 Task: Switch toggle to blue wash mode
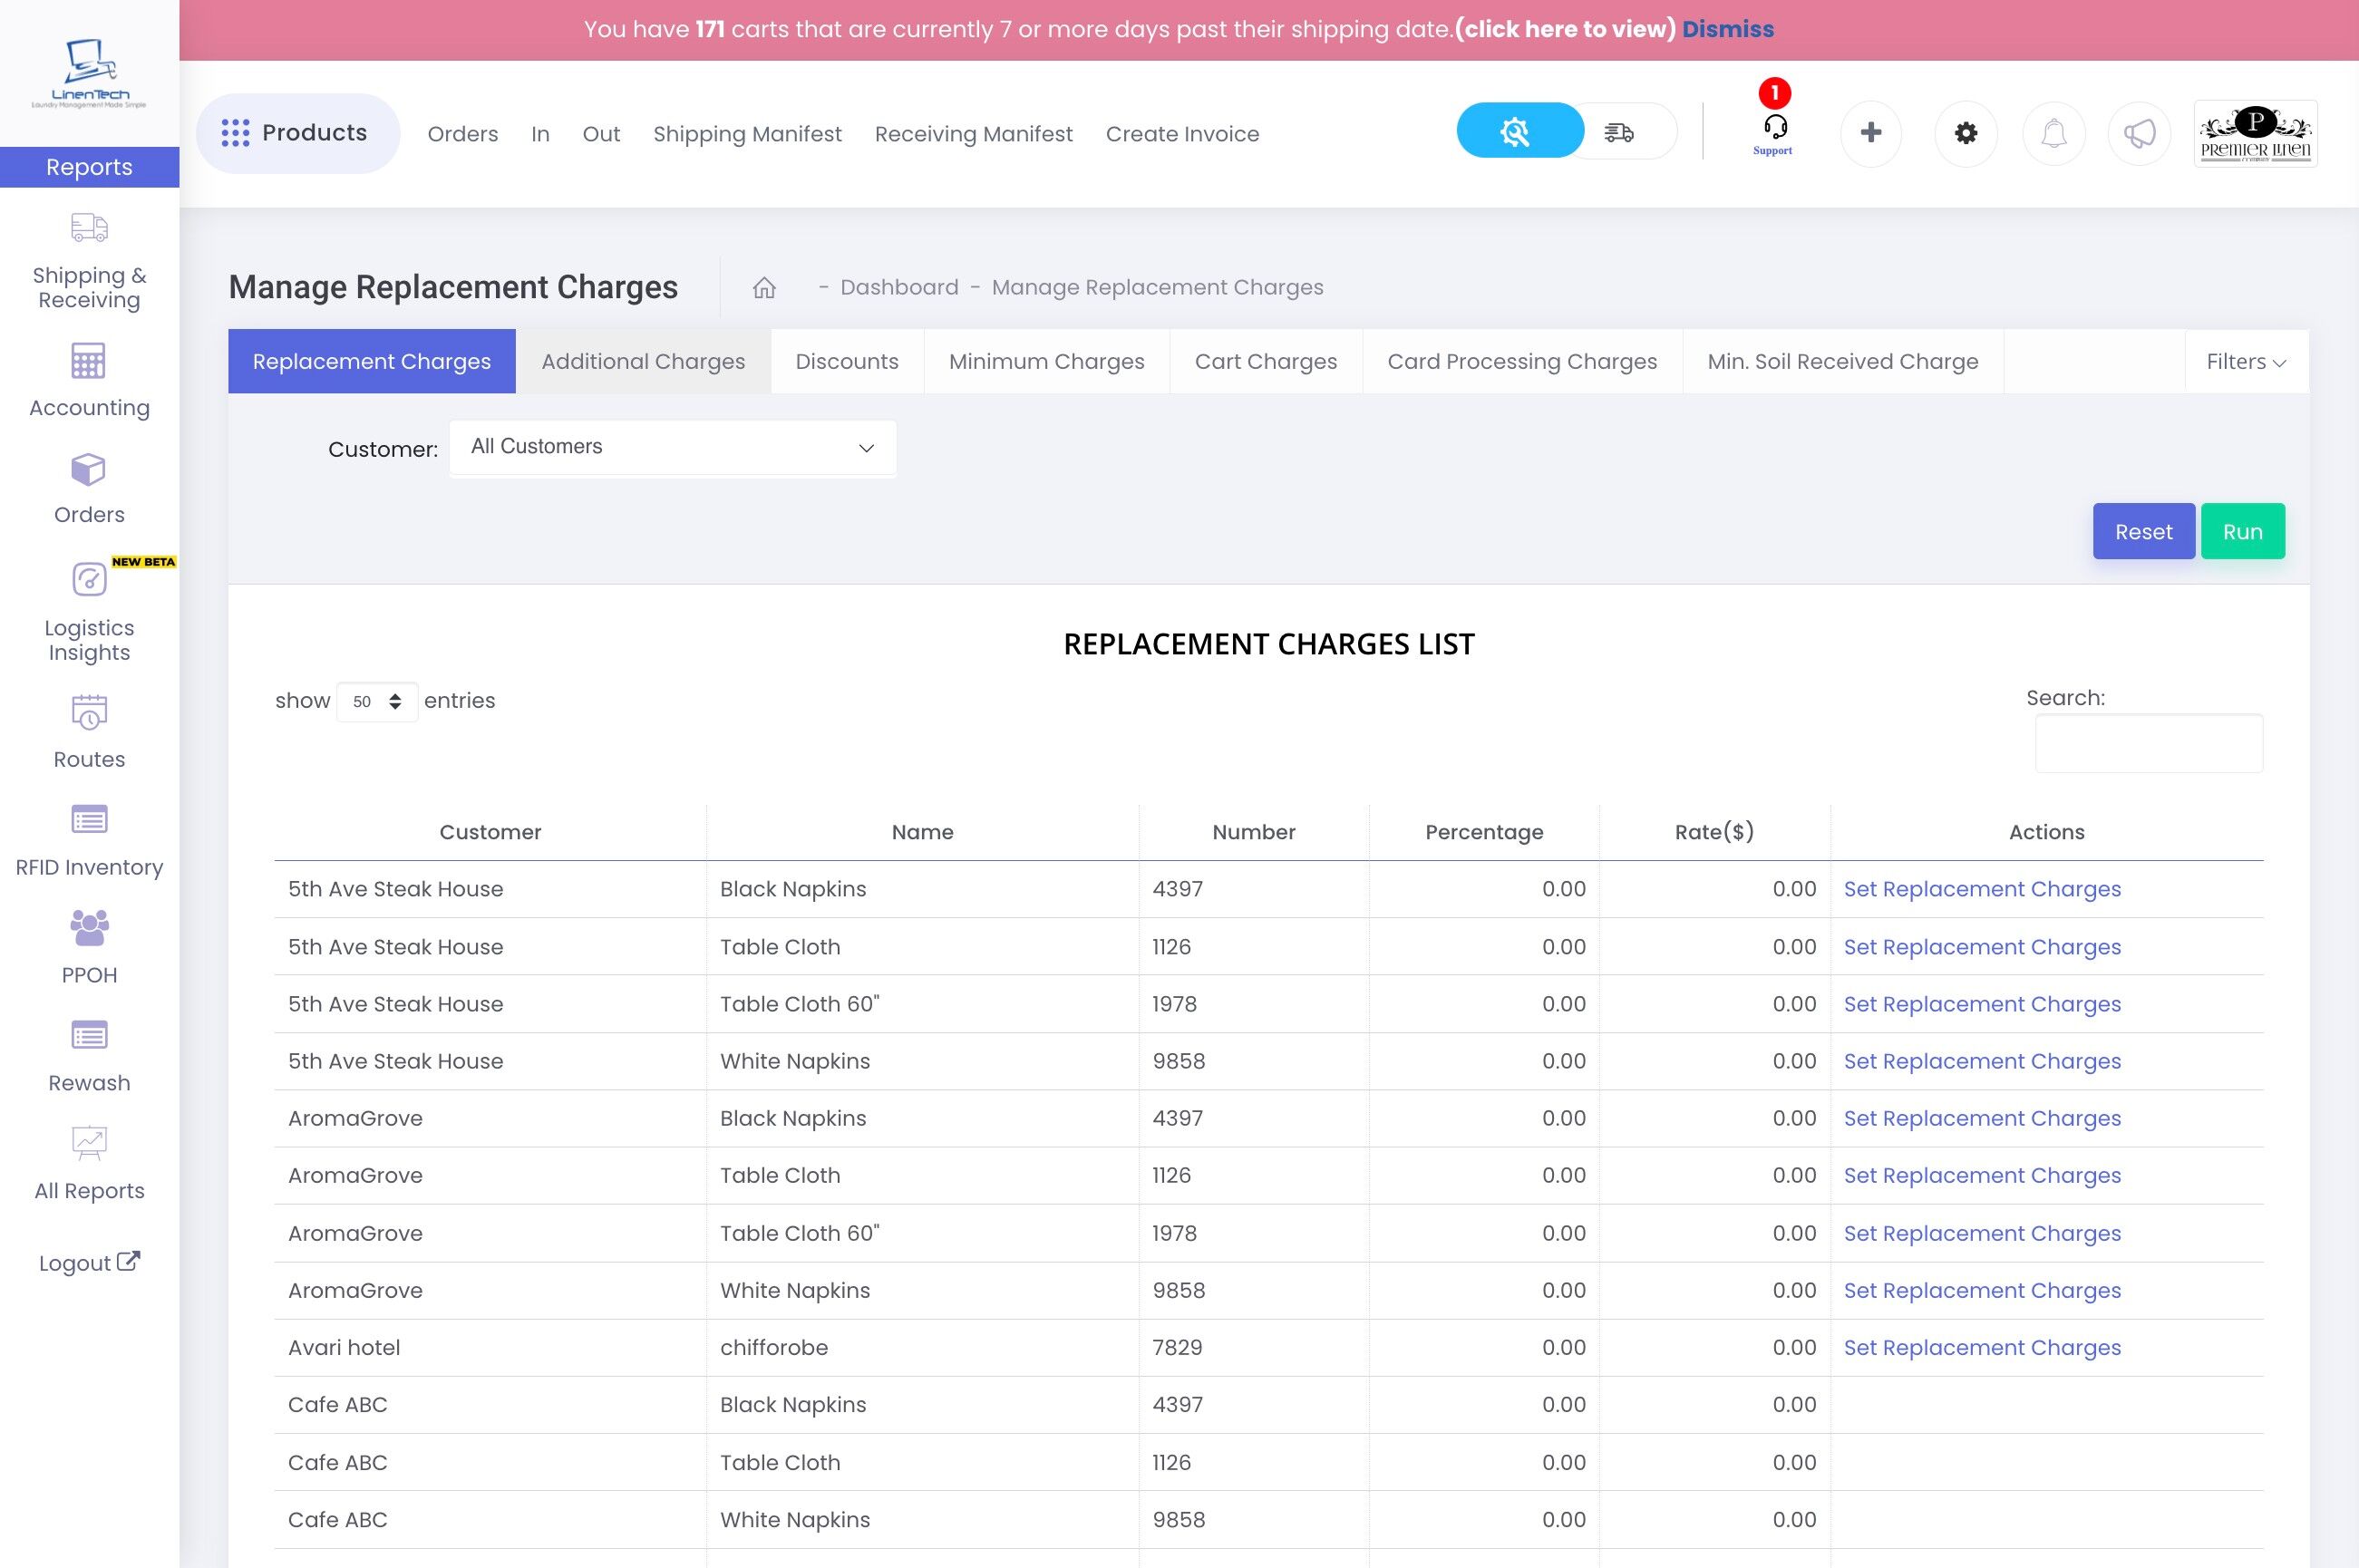[x=1515, y=131]
